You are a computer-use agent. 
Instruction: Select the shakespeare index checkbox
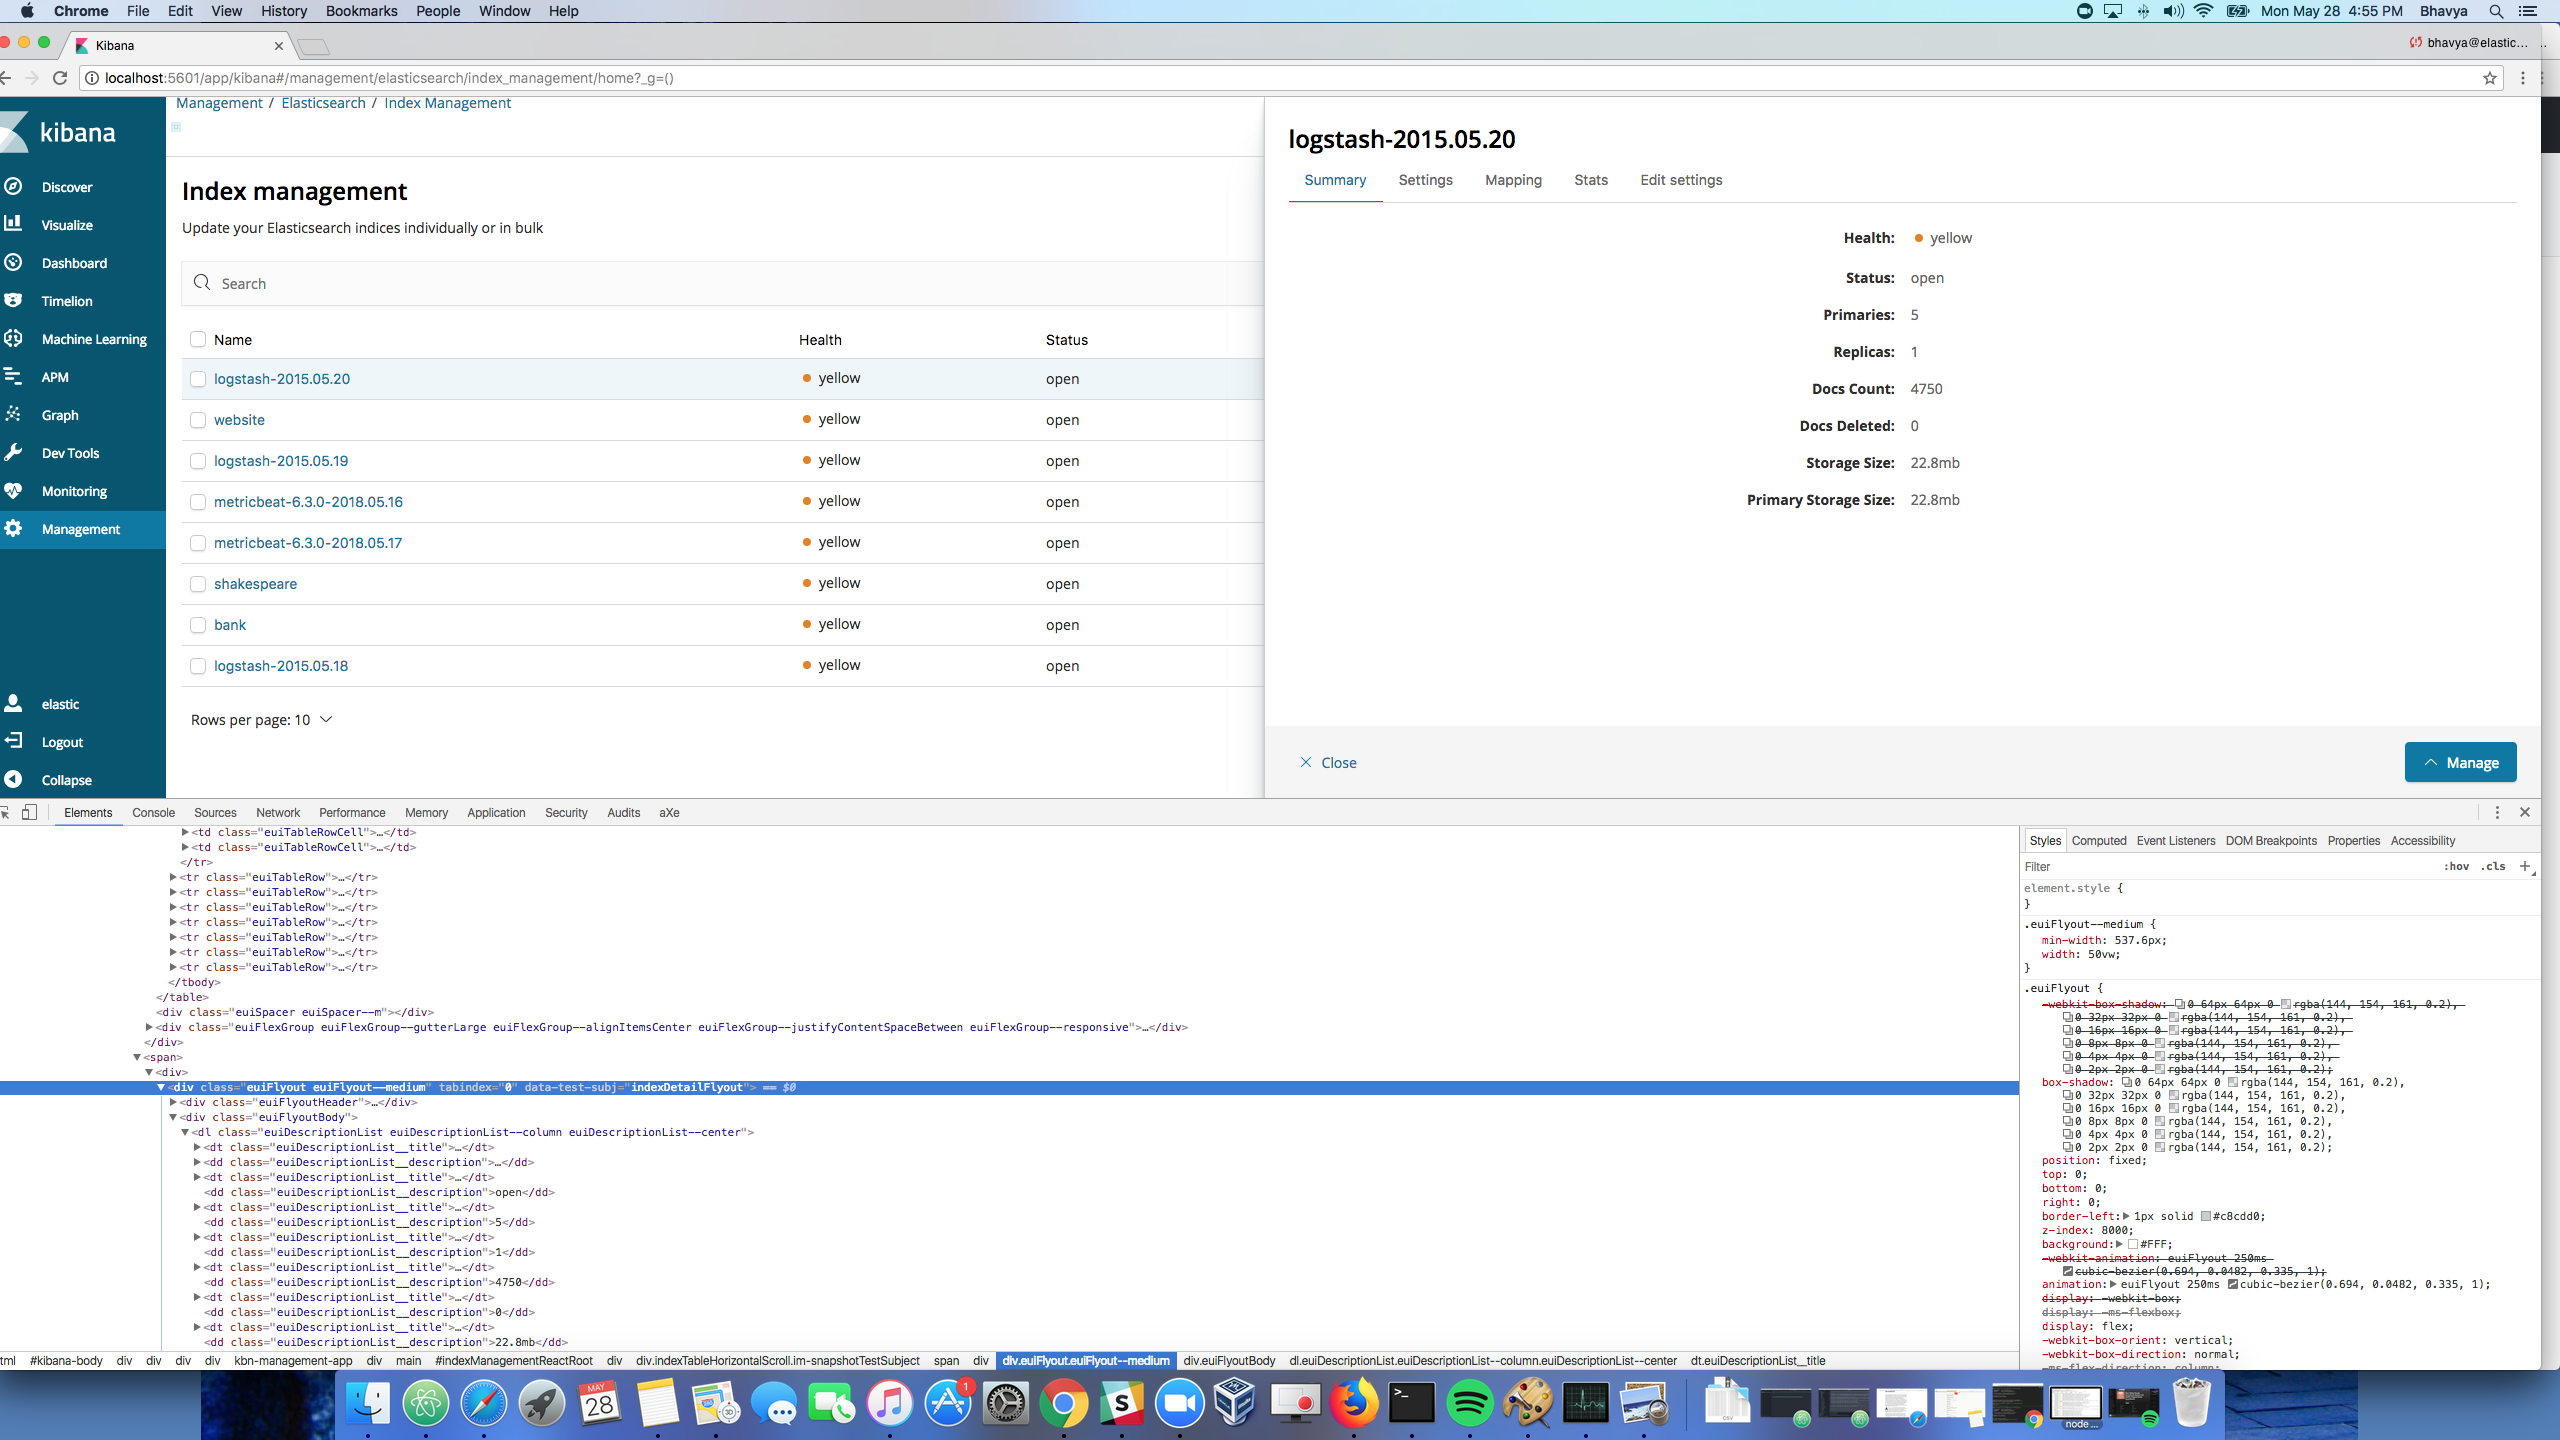point(198,584)
